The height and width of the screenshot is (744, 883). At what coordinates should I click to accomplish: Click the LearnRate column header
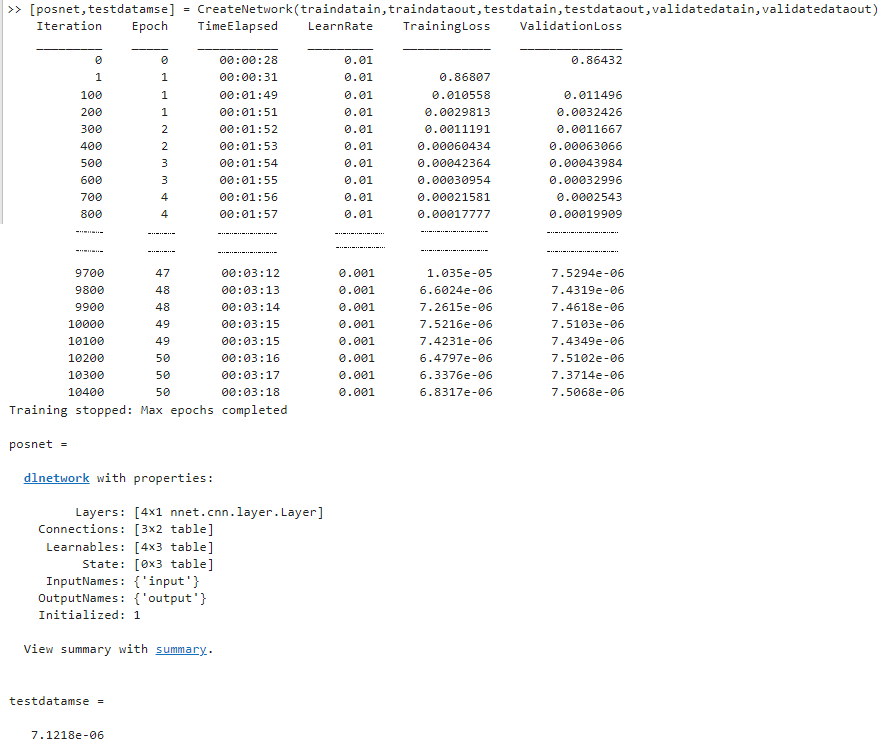(340, 26)
